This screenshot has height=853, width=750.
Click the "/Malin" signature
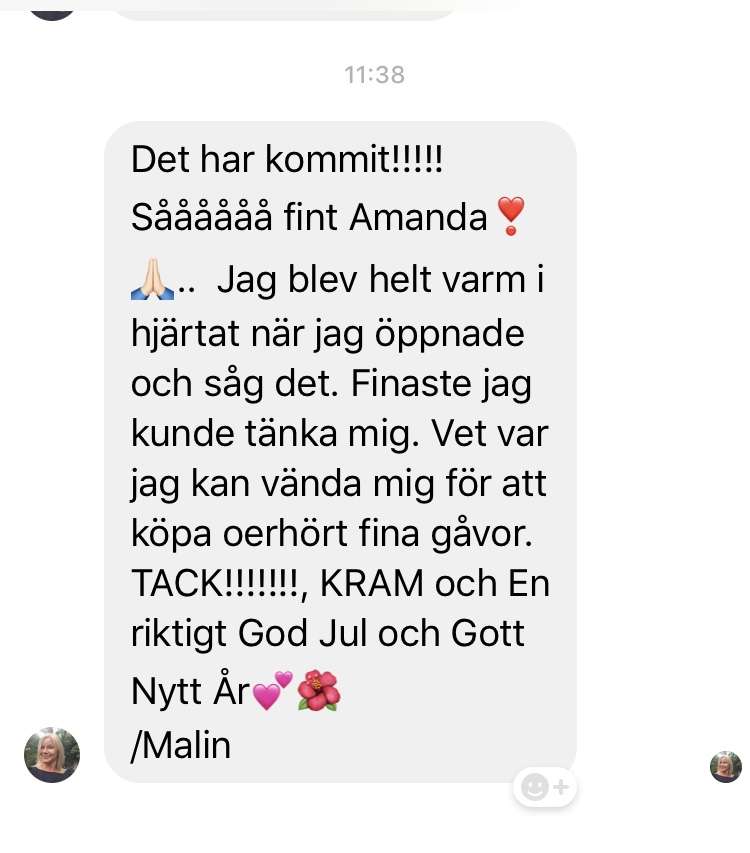[181, 746]
